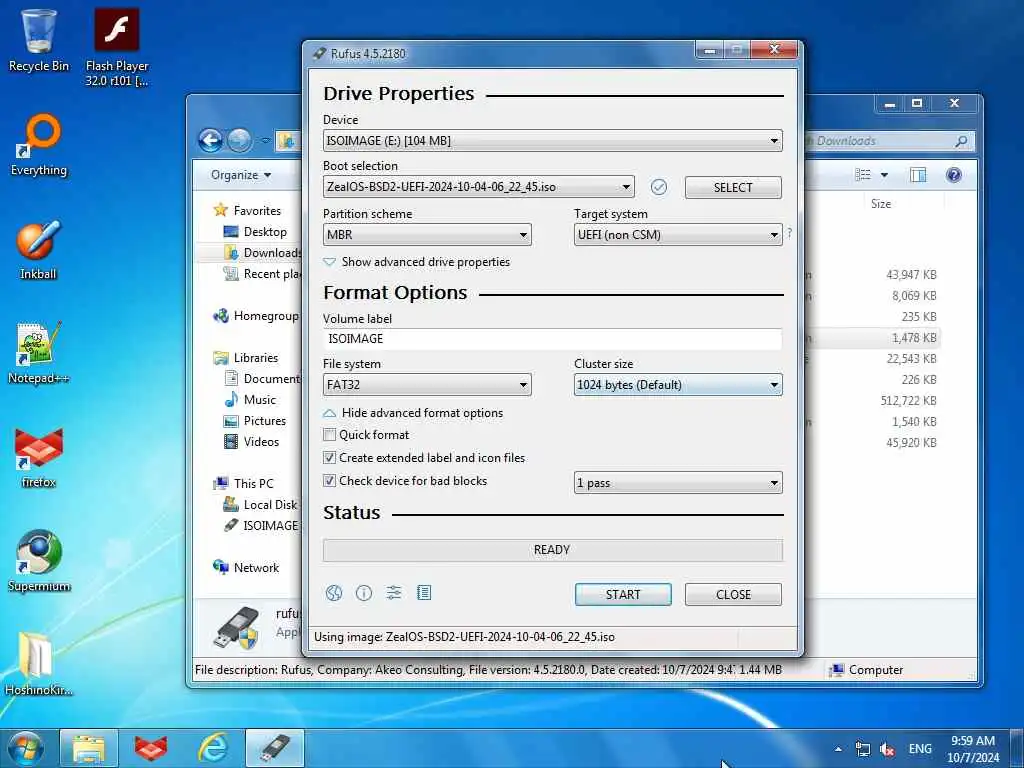Click the START button
The height and width of the screenshot is (768, 1024).
623,594
